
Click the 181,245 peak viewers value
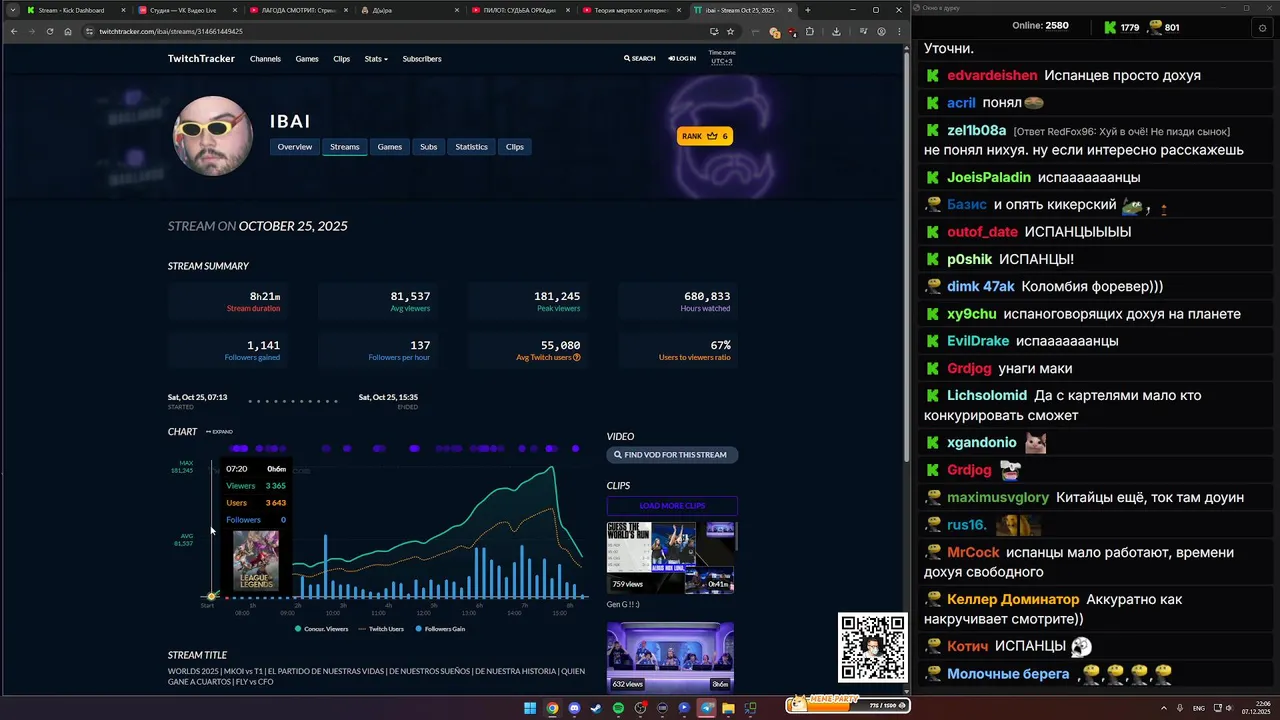click(557, 297)
